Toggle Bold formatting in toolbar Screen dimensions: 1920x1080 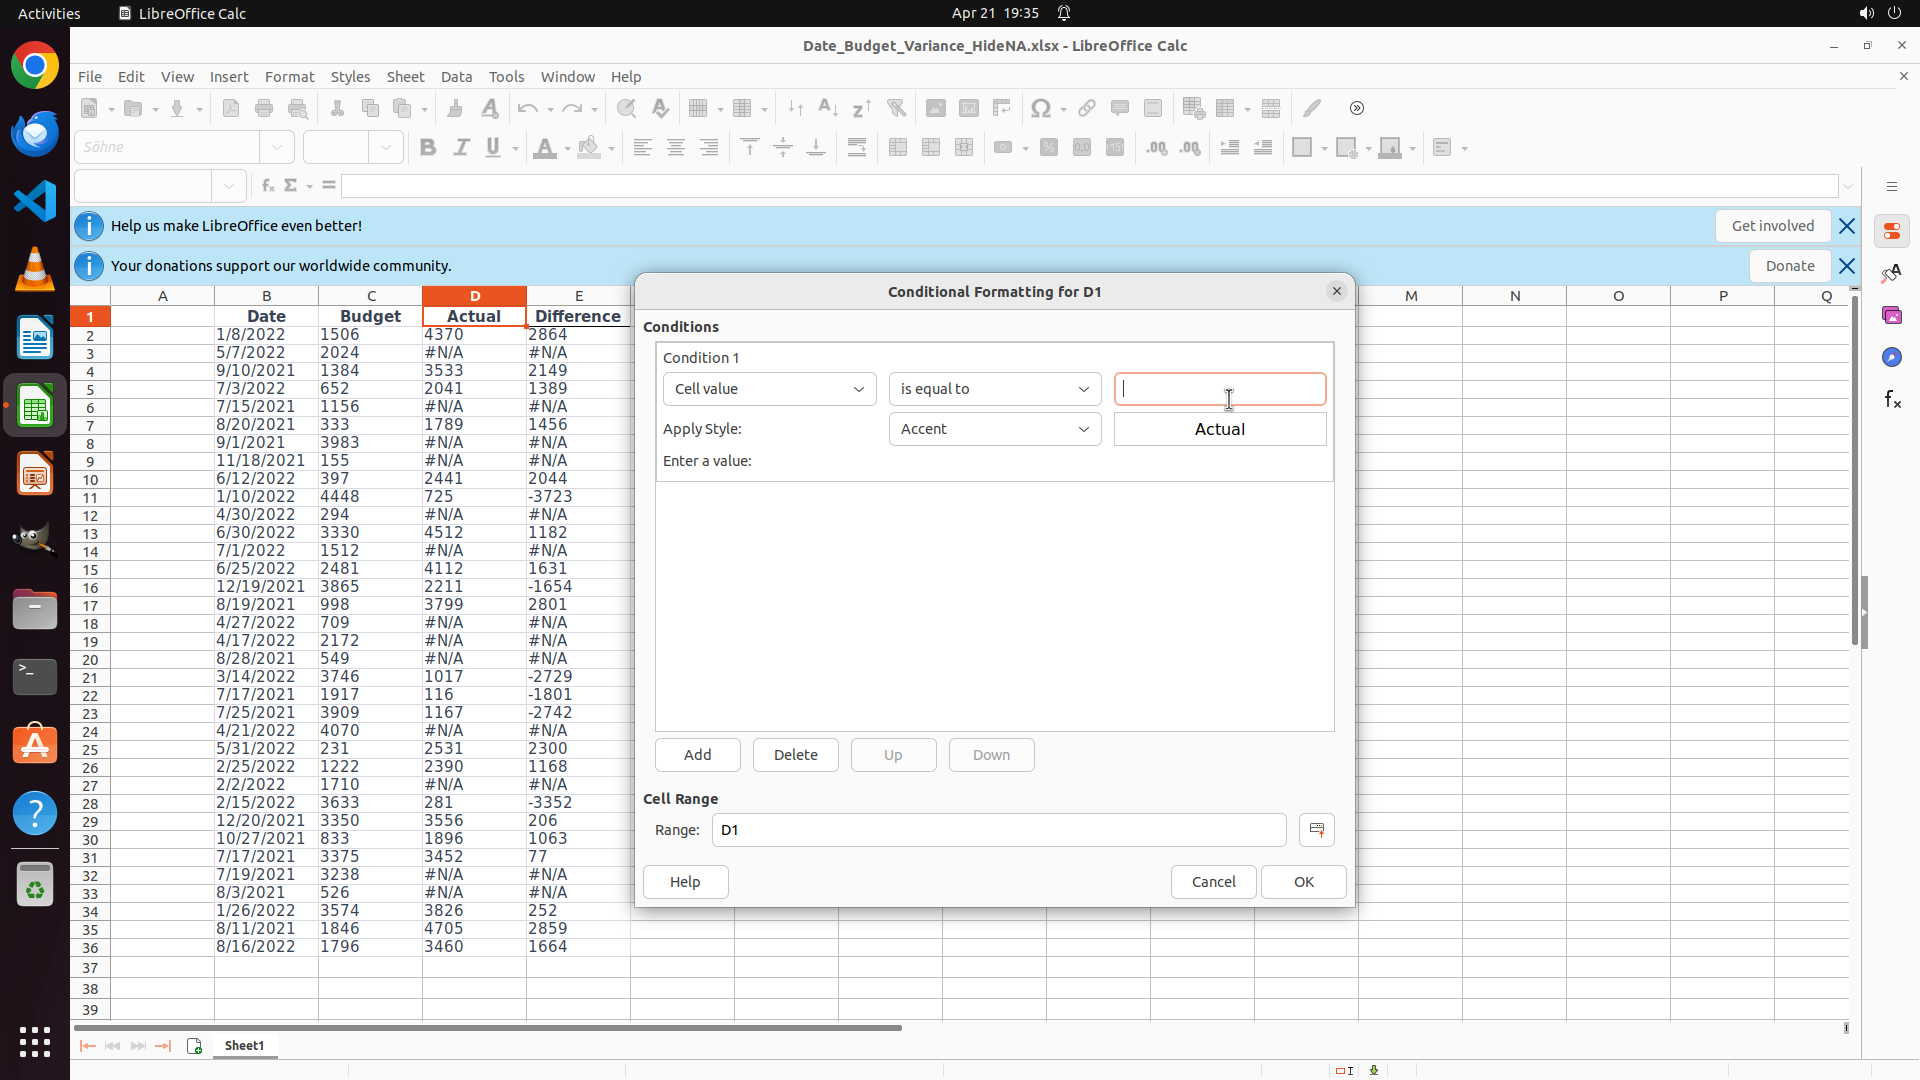click(x=428, y=148)
